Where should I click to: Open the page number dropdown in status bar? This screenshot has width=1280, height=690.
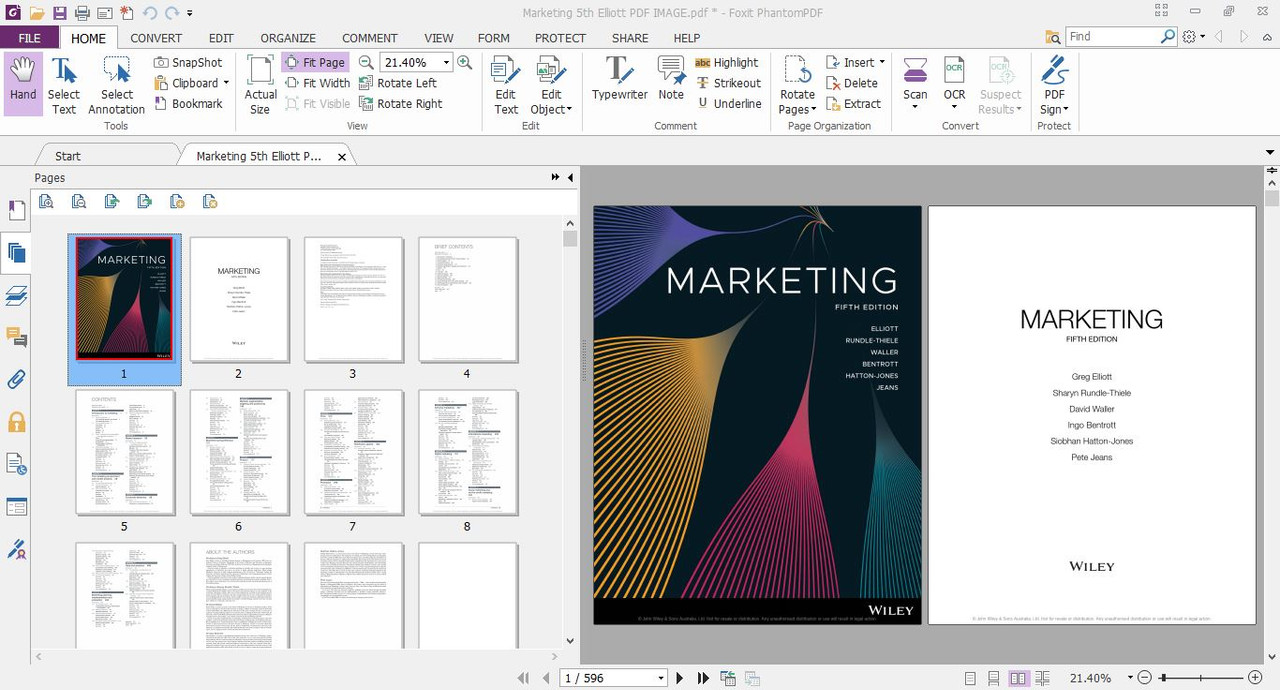coord(661,678)
